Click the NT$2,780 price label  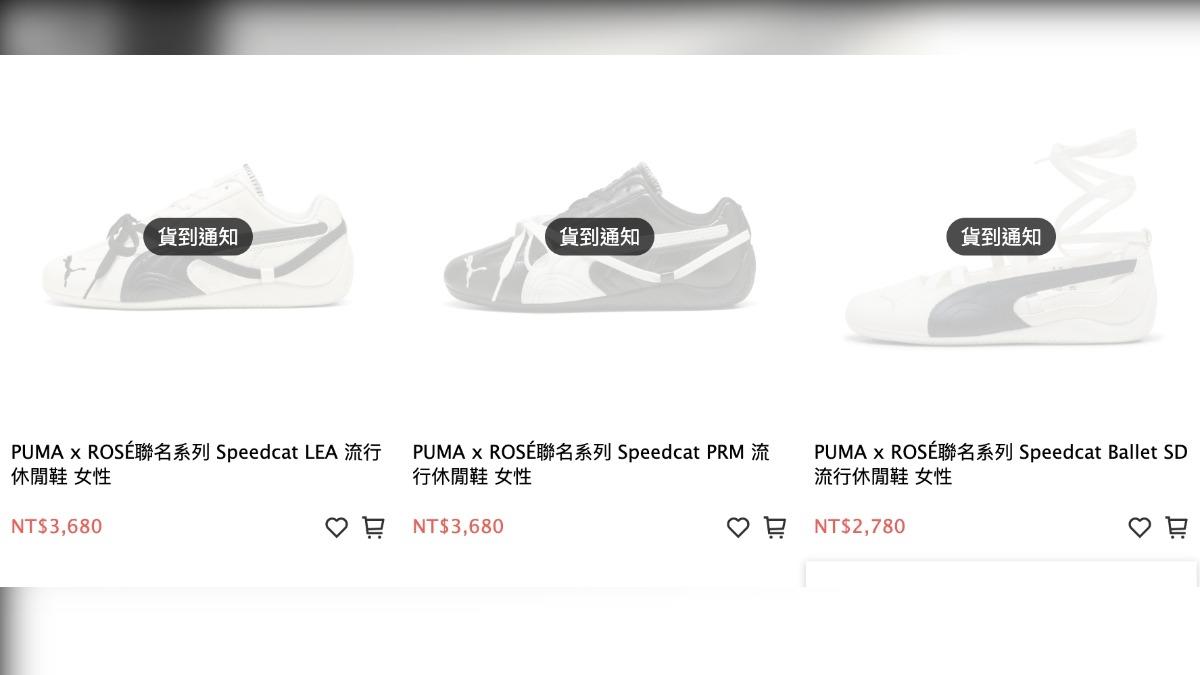(x=858, y=525)
